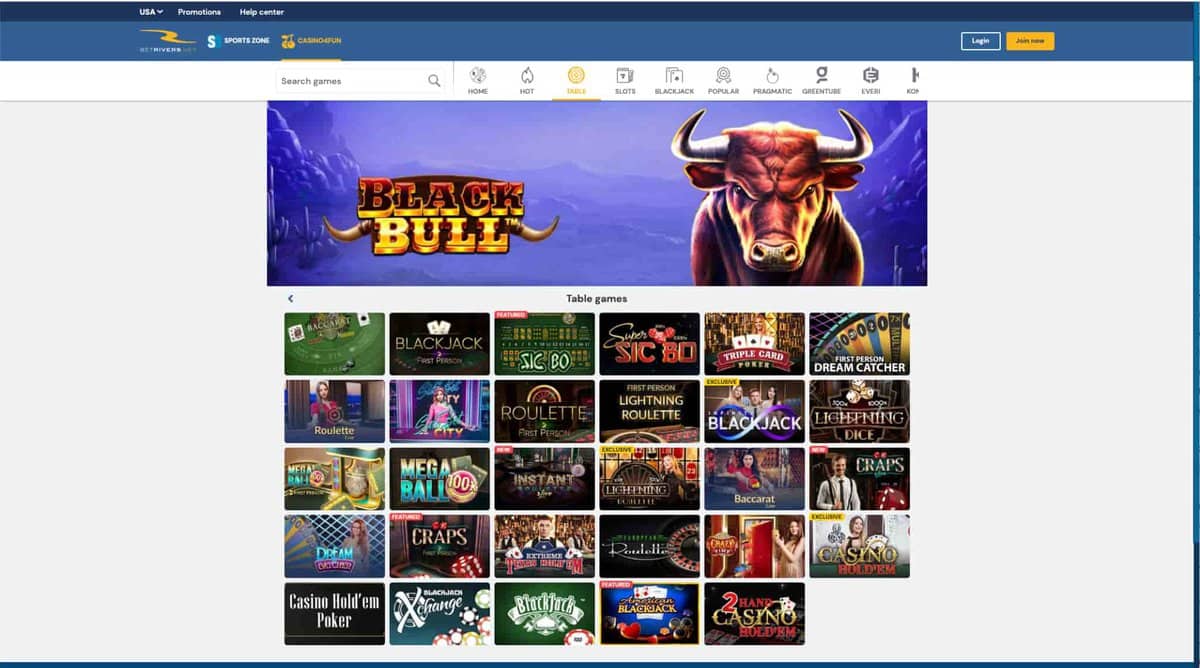Open European Roulette game

649,546
